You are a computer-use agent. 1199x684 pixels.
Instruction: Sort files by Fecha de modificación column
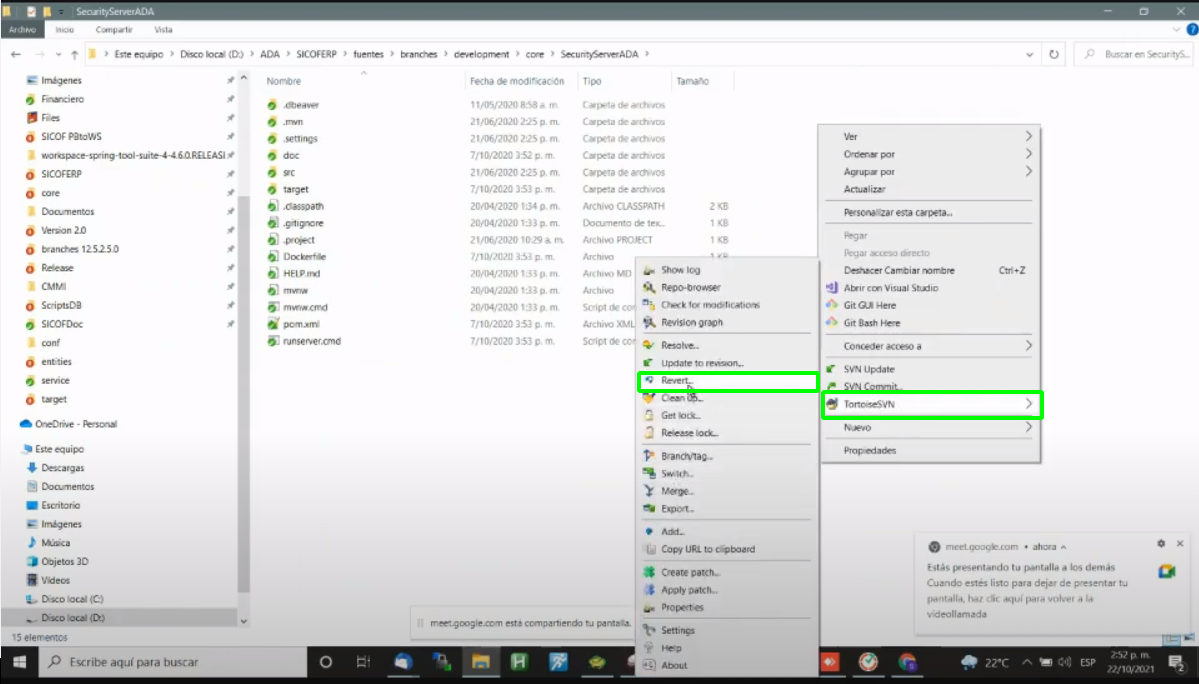[517, 81]
